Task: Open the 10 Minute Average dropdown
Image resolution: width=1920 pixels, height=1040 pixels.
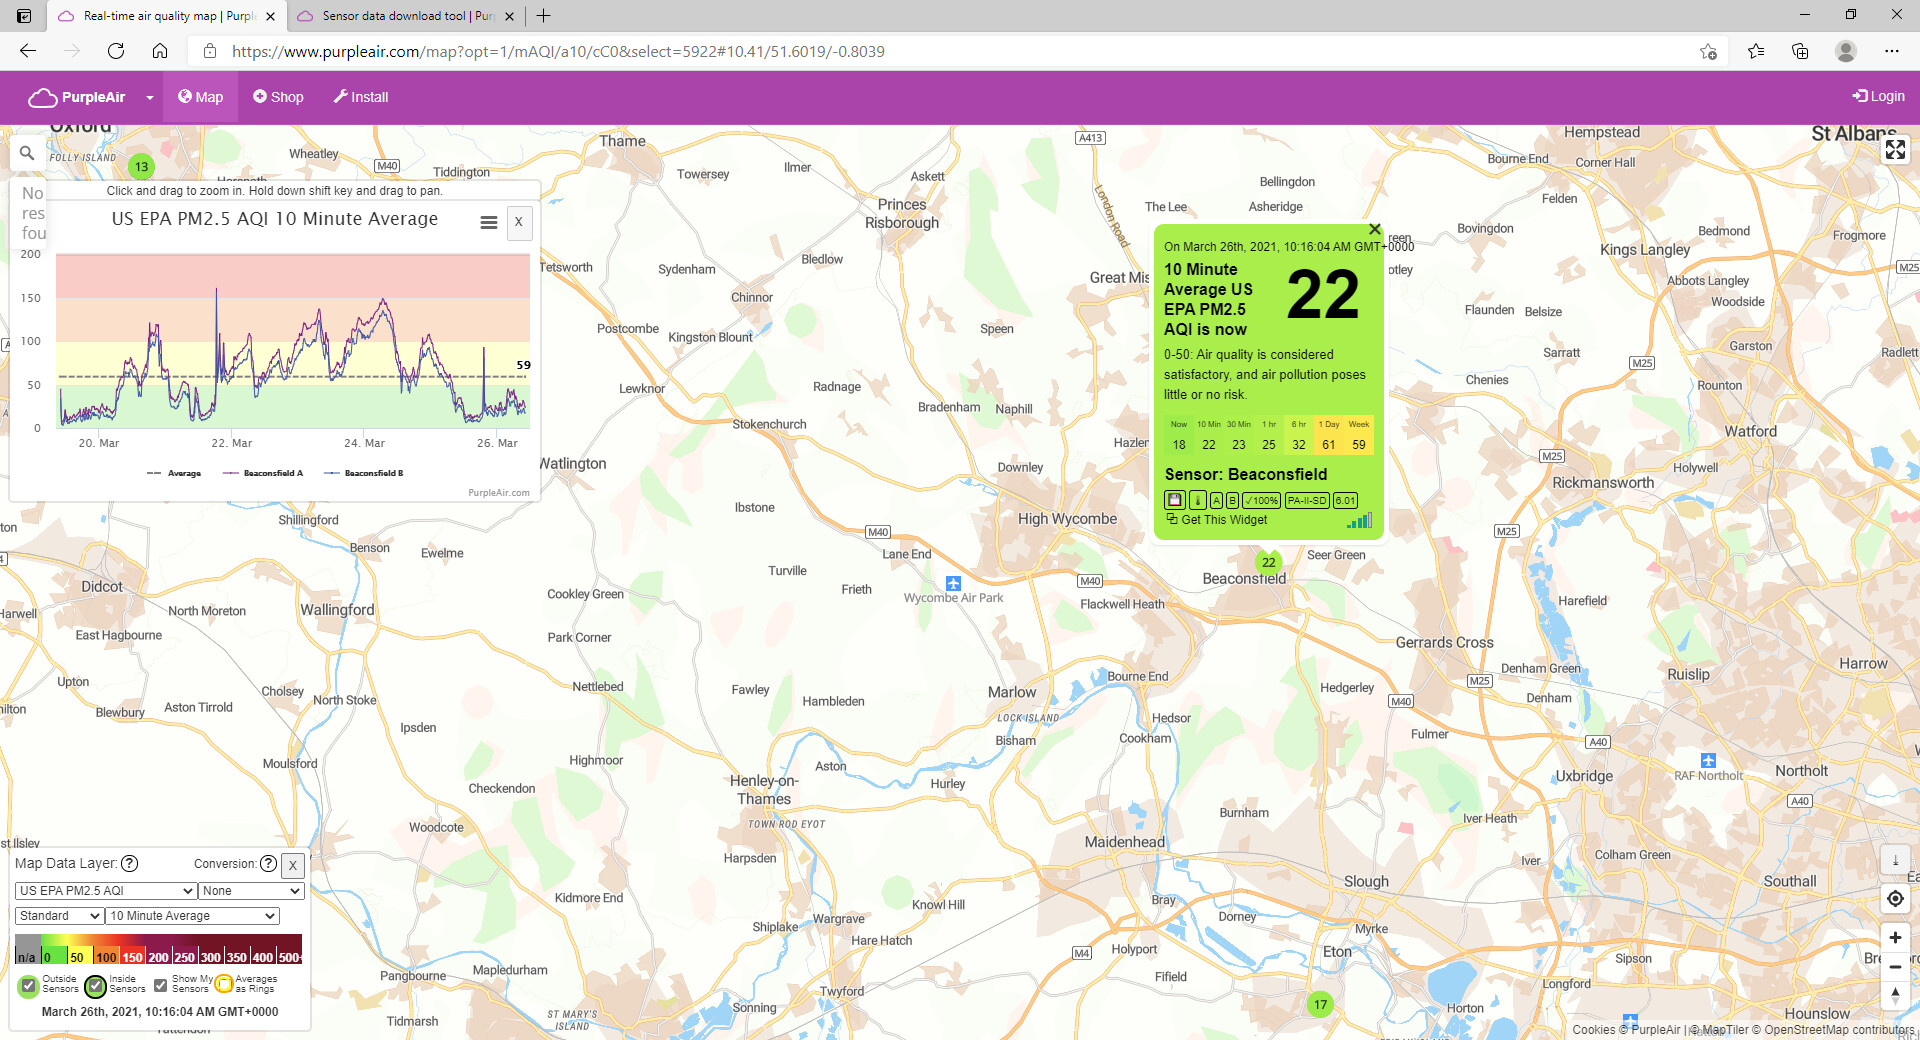Action: 191,915
